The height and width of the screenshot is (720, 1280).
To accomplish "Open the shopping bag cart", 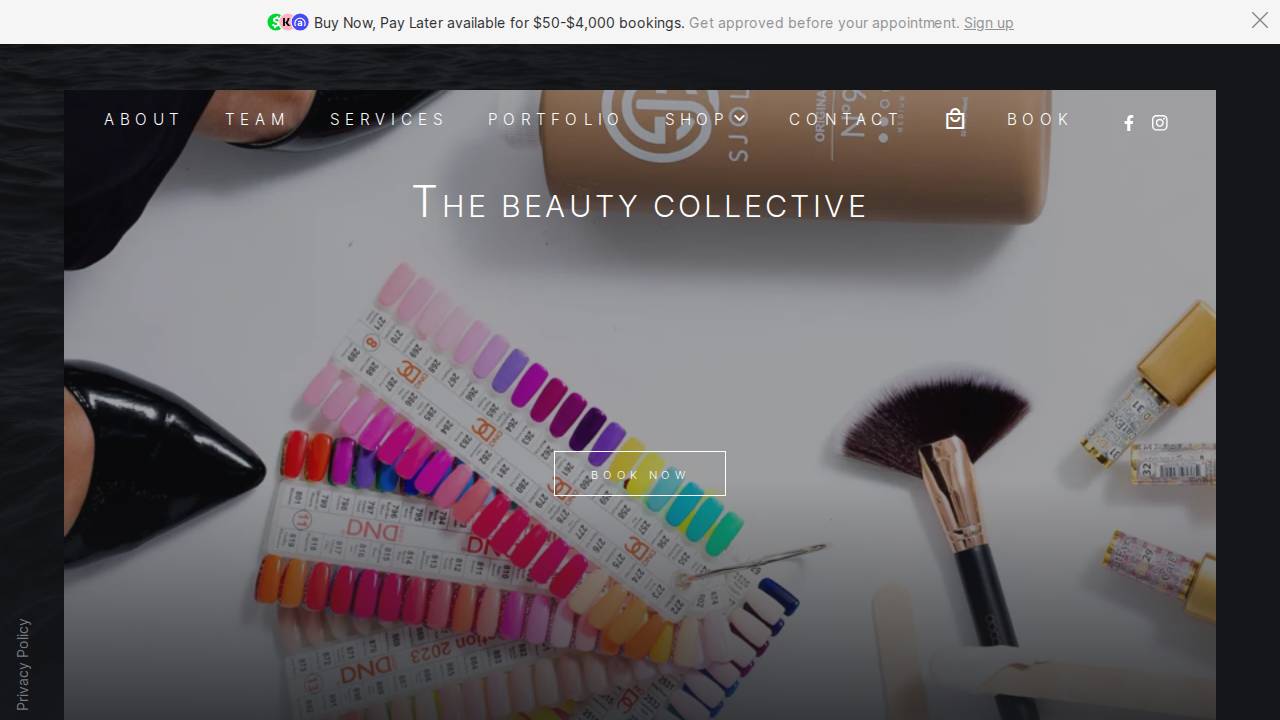I will [955, 119].
